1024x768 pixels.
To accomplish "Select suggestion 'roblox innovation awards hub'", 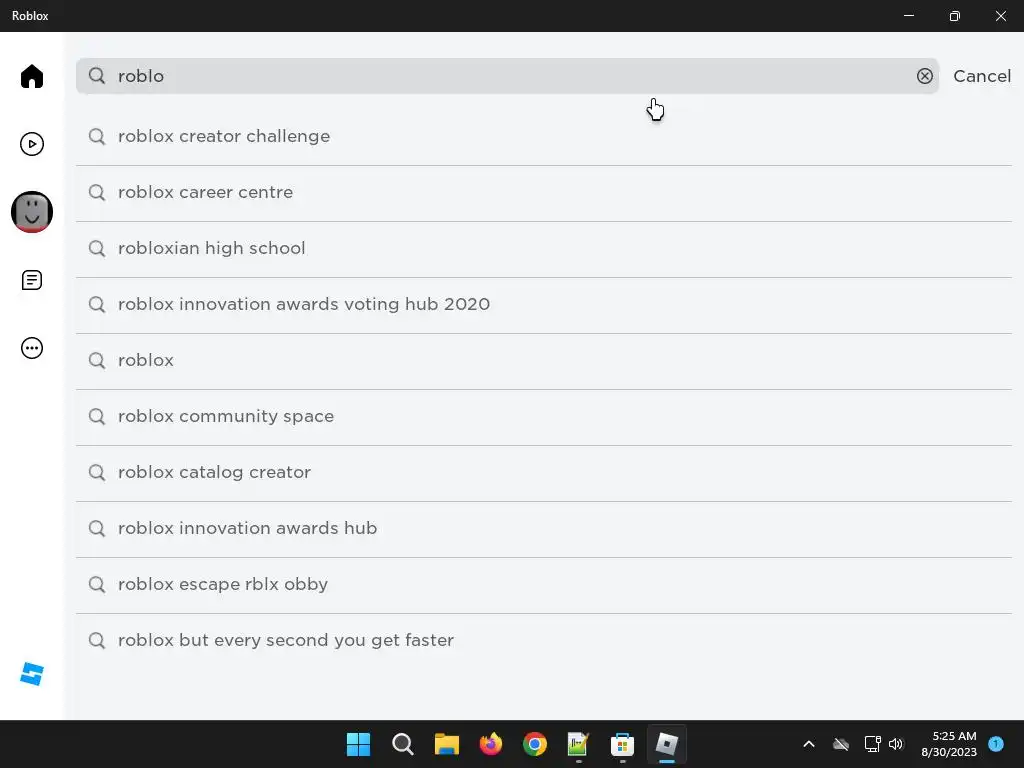I will 543,529.
